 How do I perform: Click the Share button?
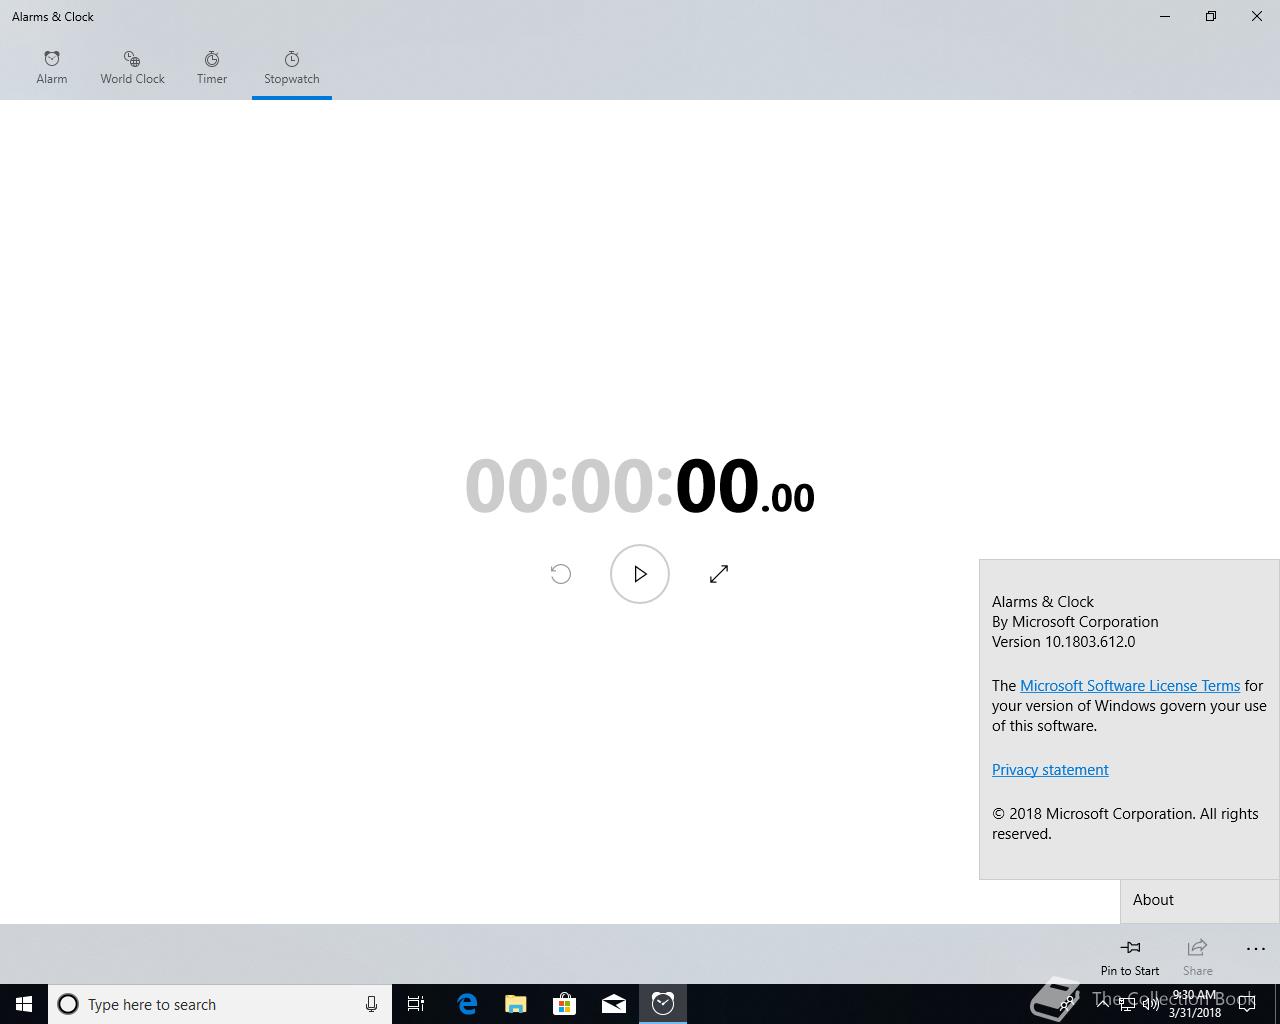click(1197, 956)
